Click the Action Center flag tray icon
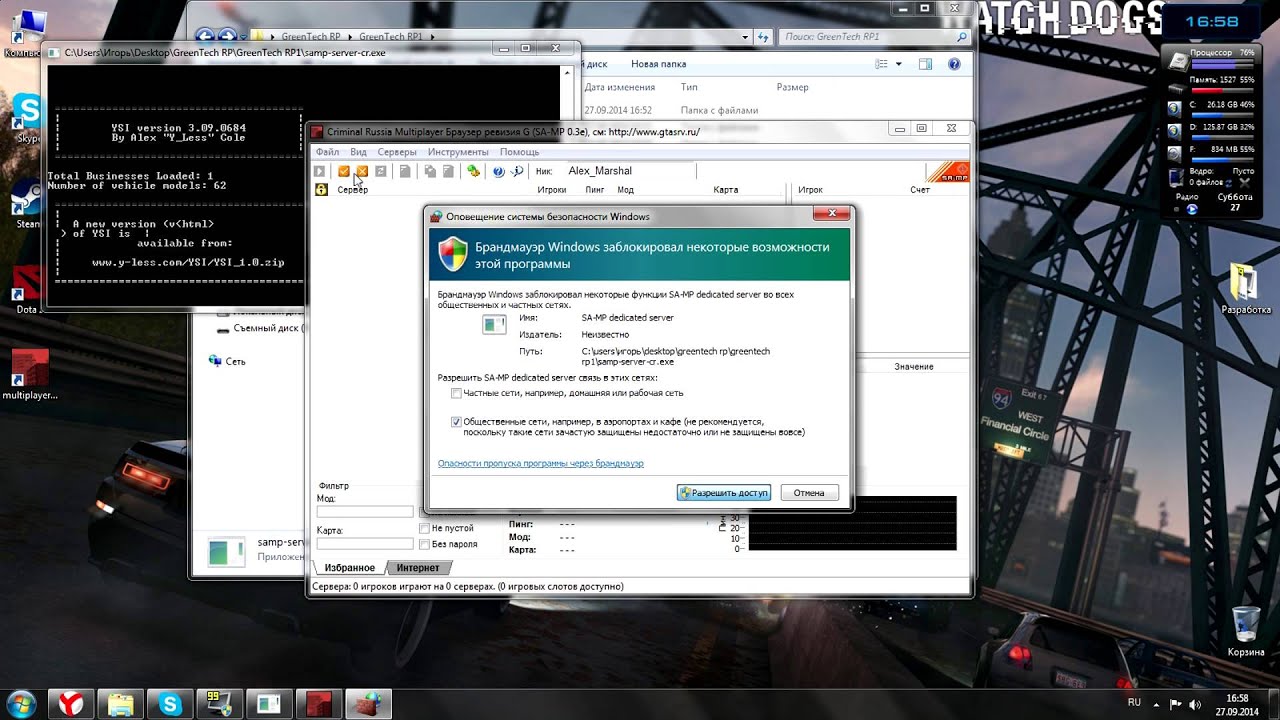 pos(1176,704)
